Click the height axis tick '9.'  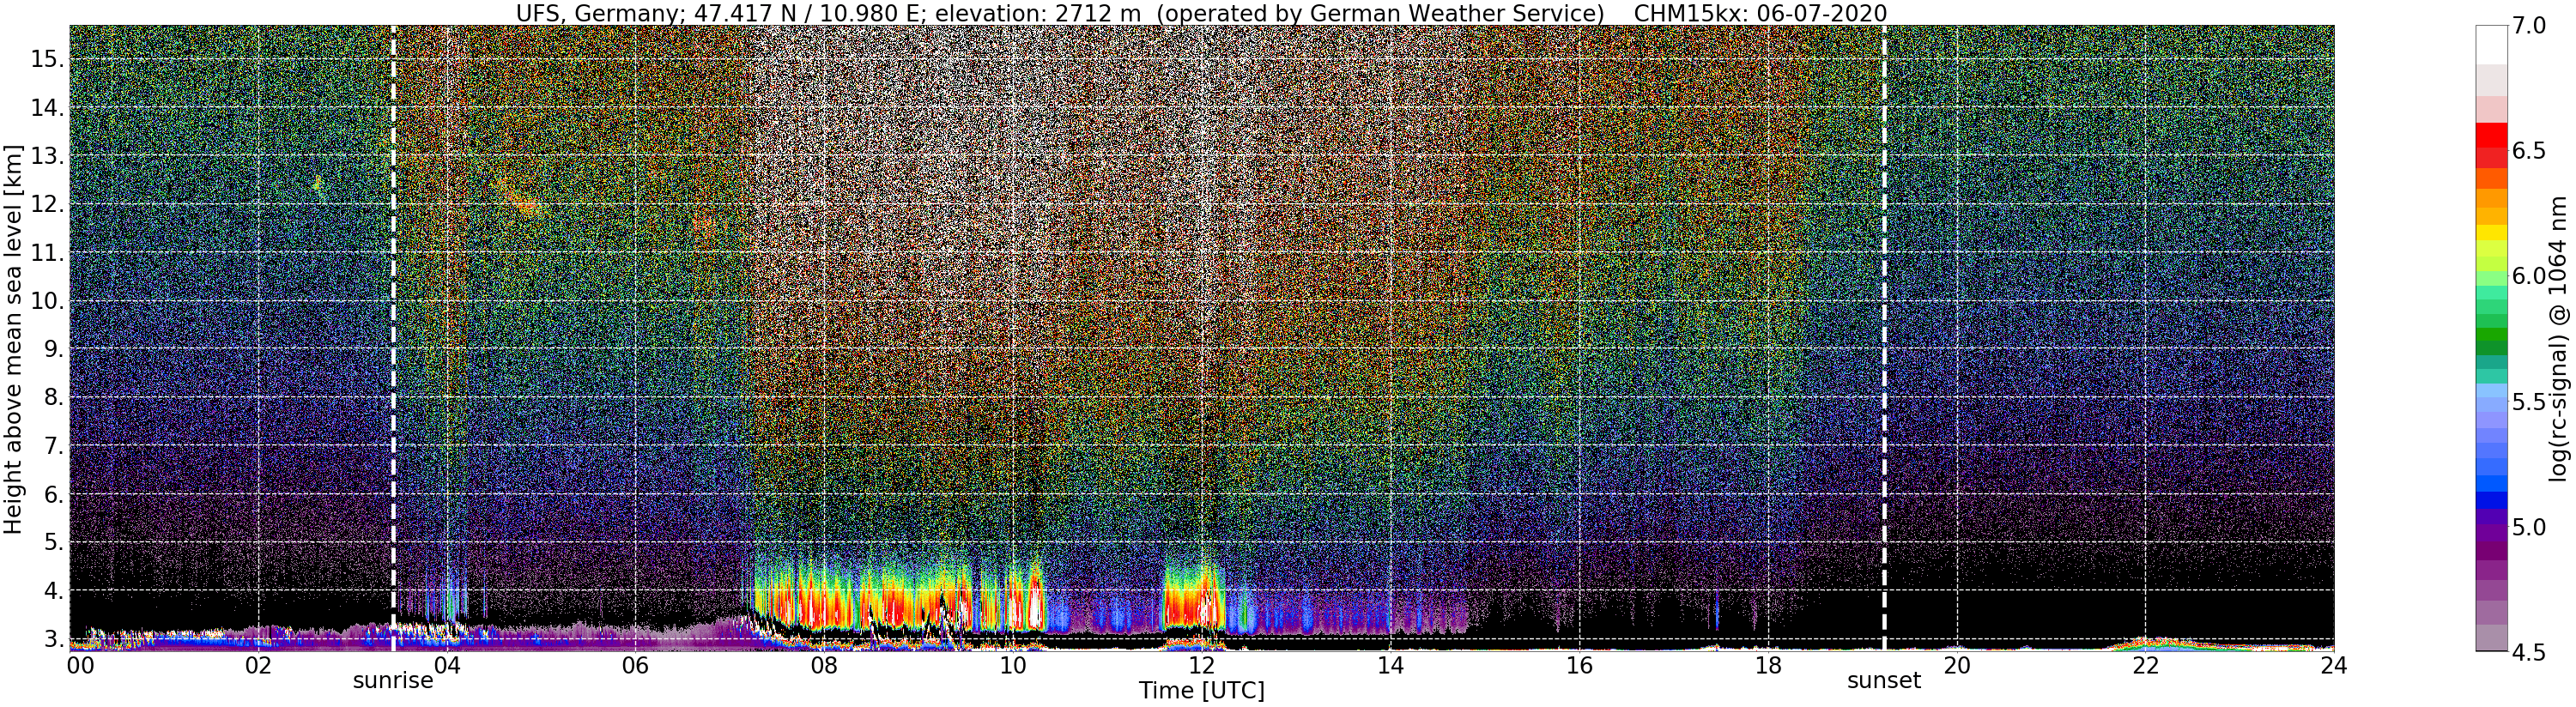coord(53,349)
